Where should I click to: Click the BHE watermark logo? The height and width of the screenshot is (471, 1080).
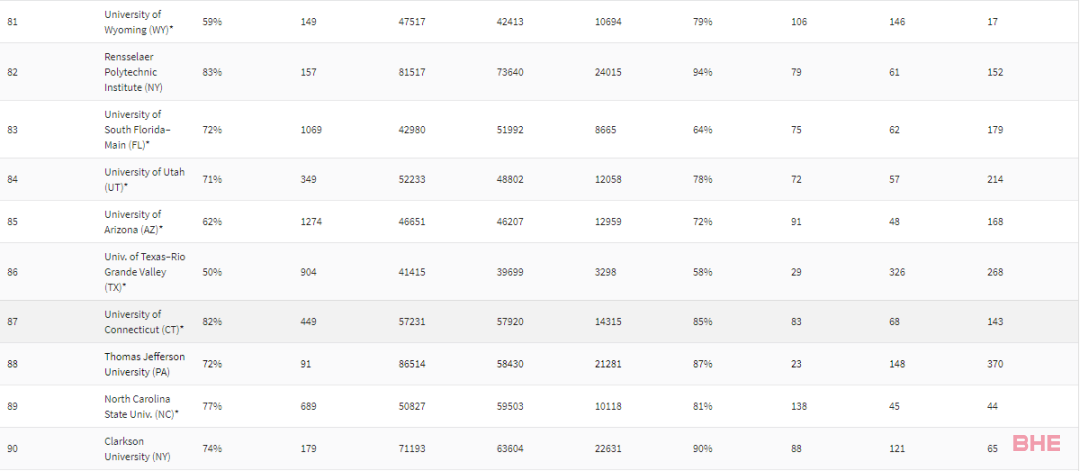coord(1037,443)
